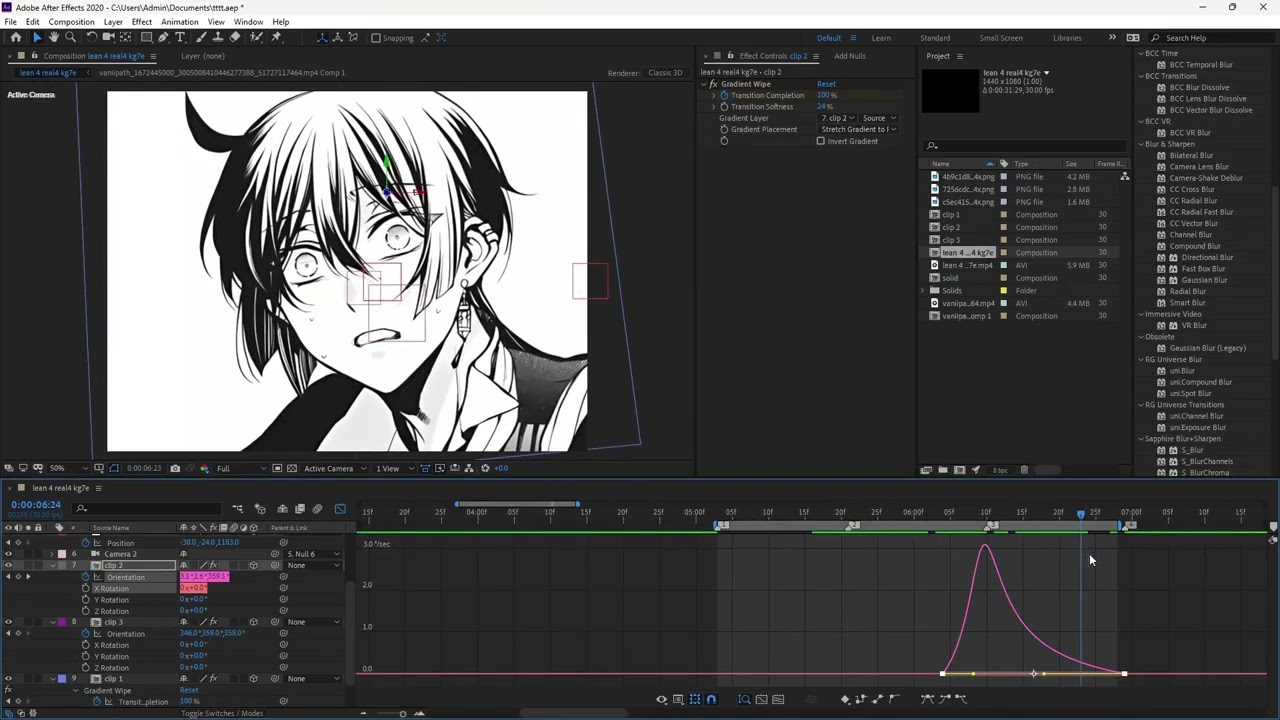Click the Search Help input field
The height and width of the screenshot is (720, 1280).
click(1213, 38)
